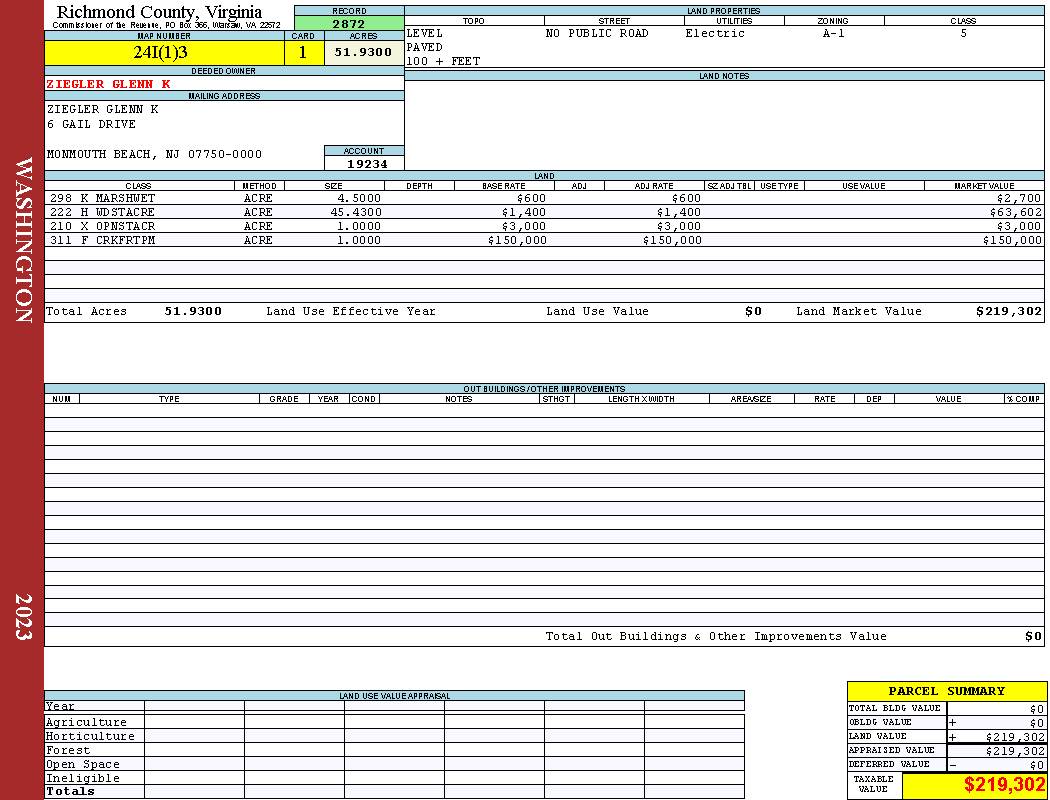Click base rate $150,000
The height and width of the screenshot is (800, 1050).
tap(517, 240)
